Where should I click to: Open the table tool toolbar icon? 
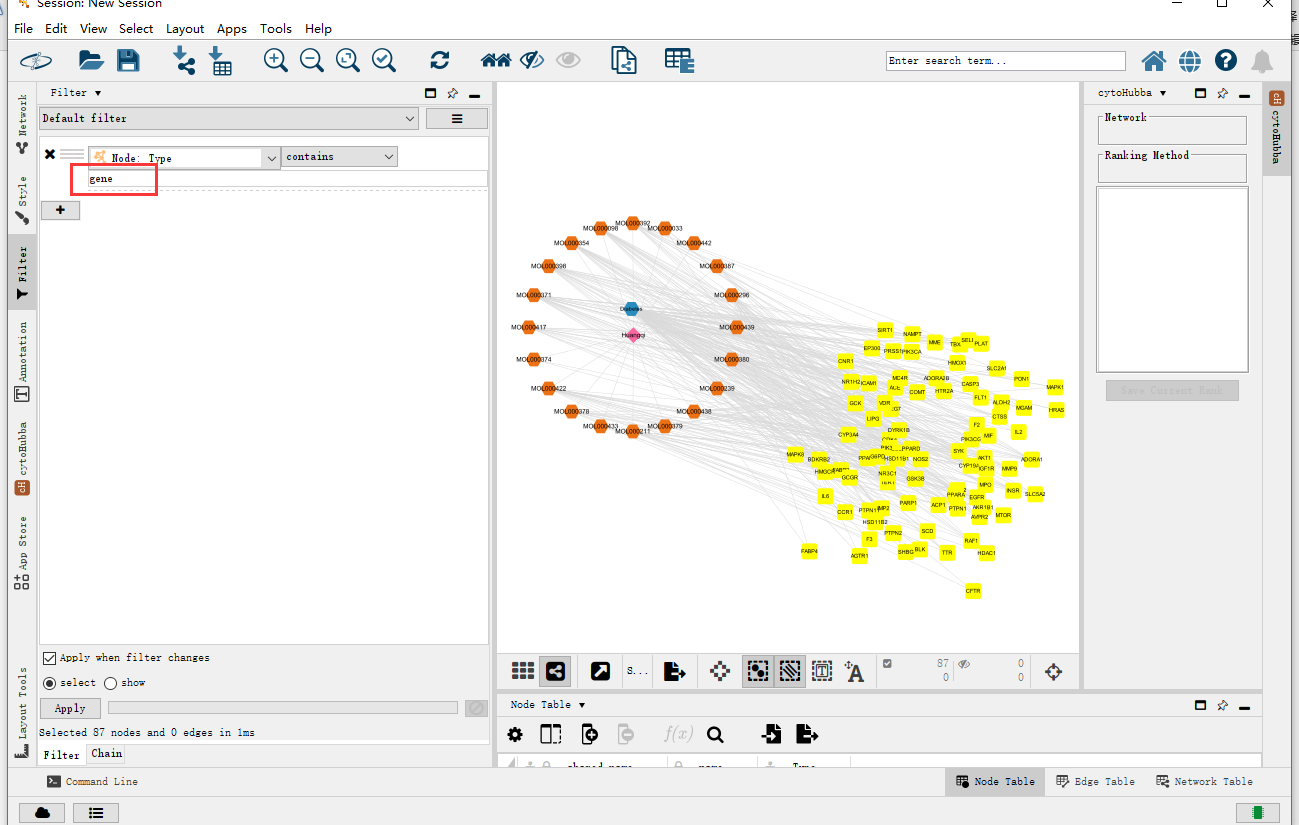point(680,60)
